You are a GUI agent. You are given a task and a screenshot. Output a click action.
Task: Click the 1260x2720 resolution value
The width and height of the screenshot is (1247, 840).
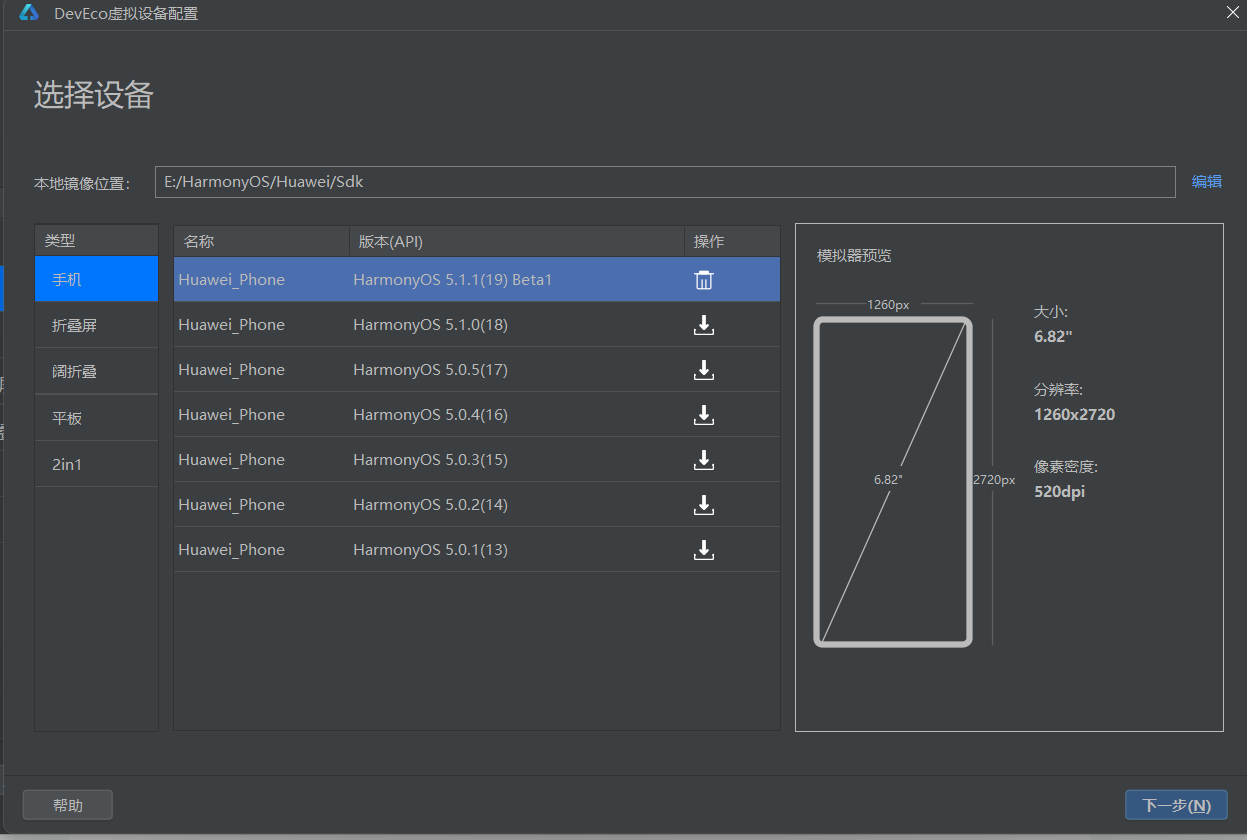[1074, 414]
